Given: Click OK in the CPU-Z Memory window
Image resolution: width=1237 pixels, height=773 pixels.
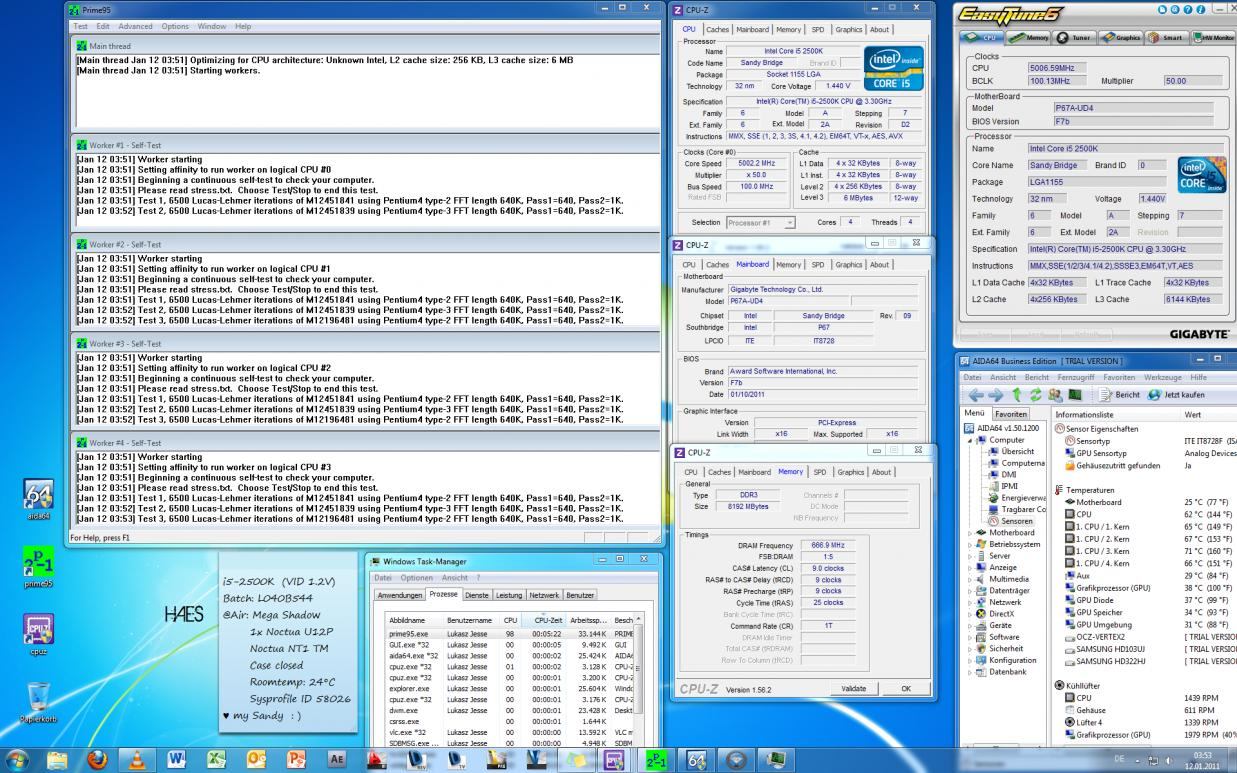Looking at the screenshot, I should (x=907, y=689).
